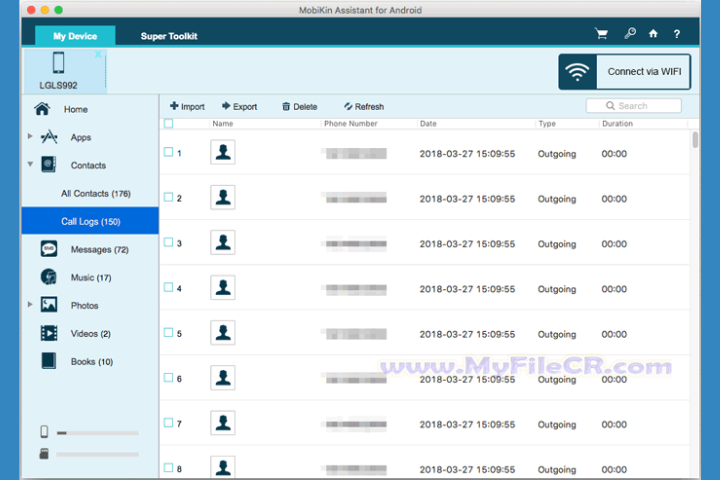
Task: Click contact avatar in row 7
Action: point(223,423)
